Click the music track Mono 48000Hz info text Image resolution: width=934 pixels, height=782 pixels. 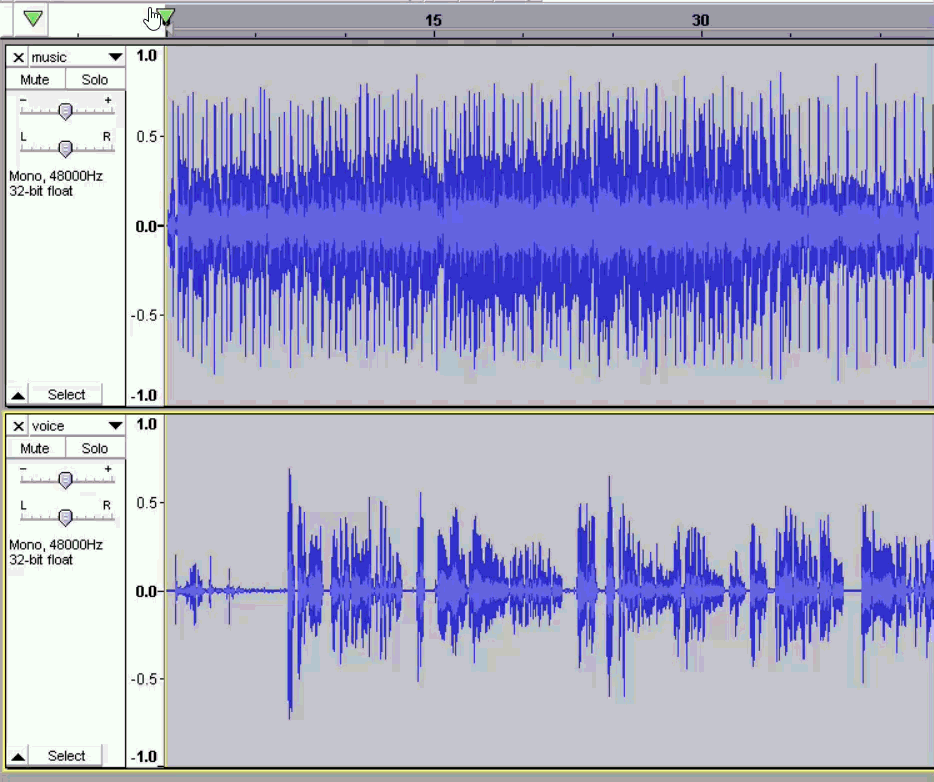pyautogui.click(x=56, y=176)
